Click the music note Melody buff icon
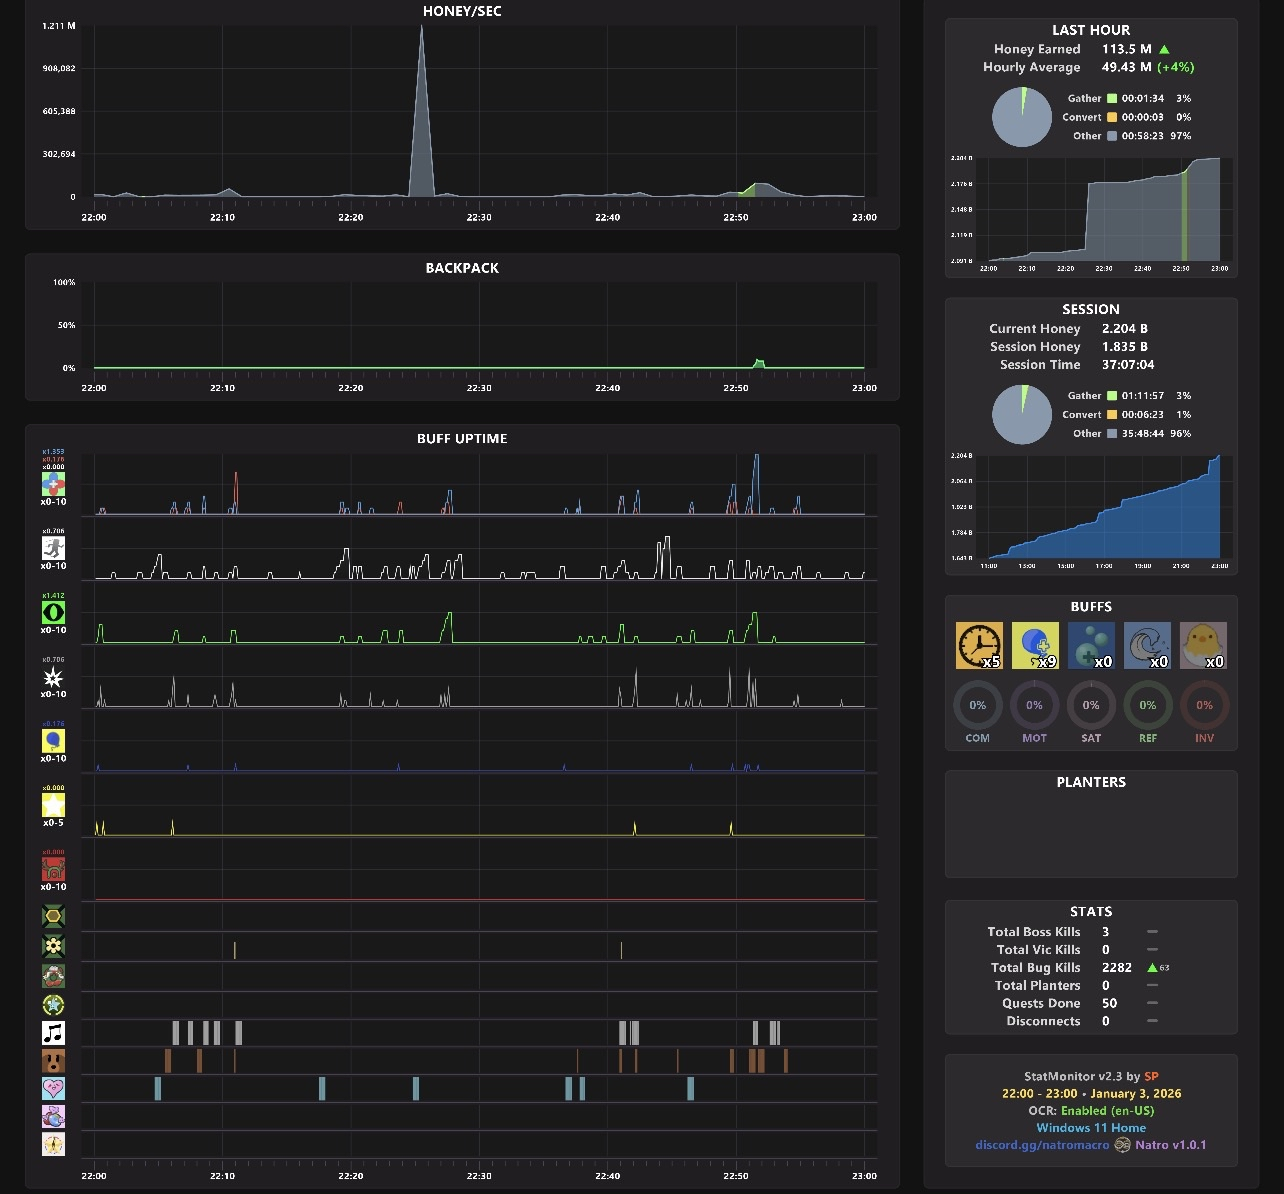This screenshot has width=1284, height=1194. tap(53, 1033)
